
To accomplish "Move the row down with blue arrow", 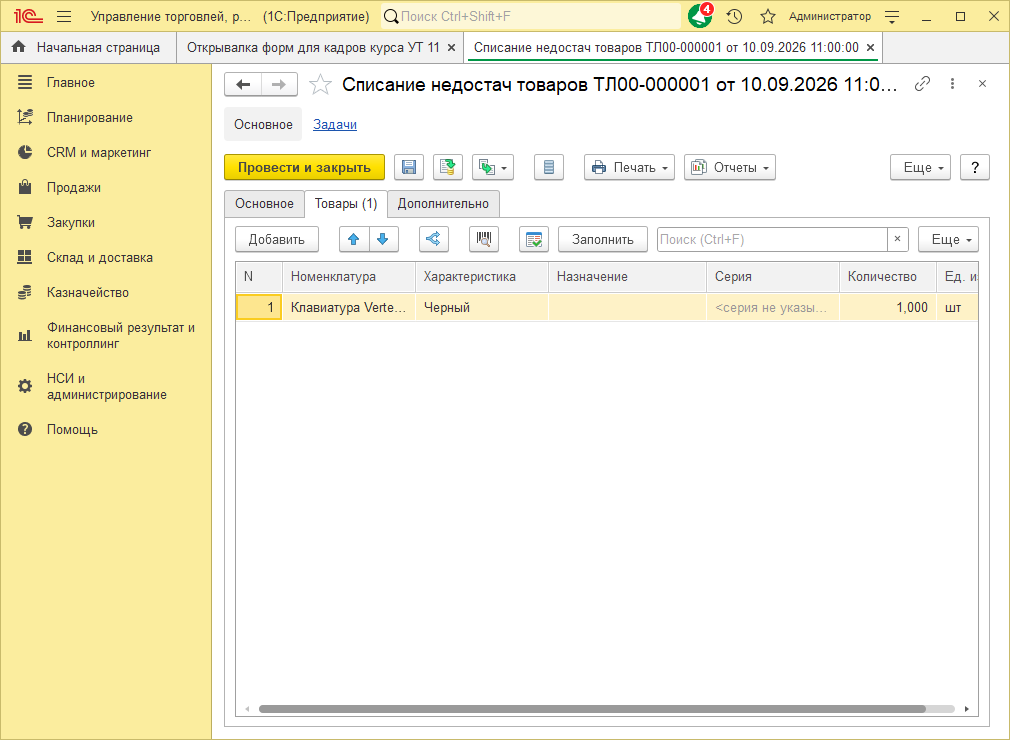I will point(383,240).
